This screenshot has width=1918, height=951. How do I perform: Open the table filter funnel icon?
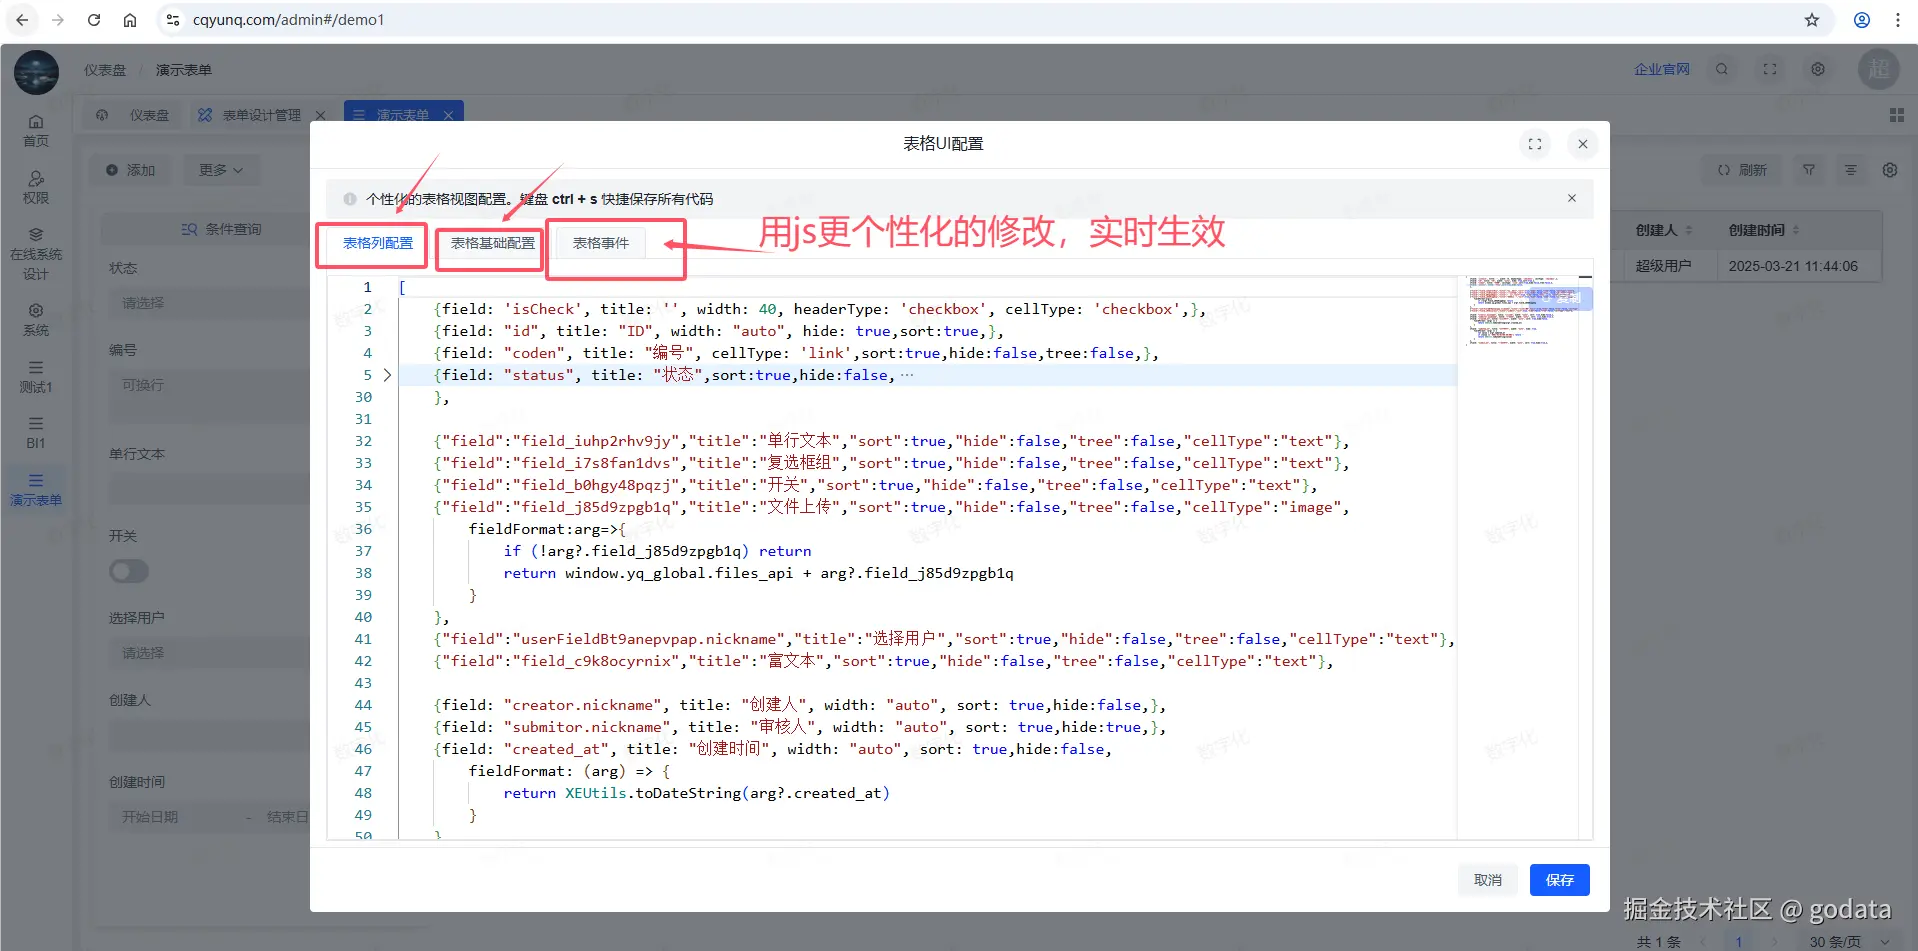pyautogui.click(x=1808, y=170)
